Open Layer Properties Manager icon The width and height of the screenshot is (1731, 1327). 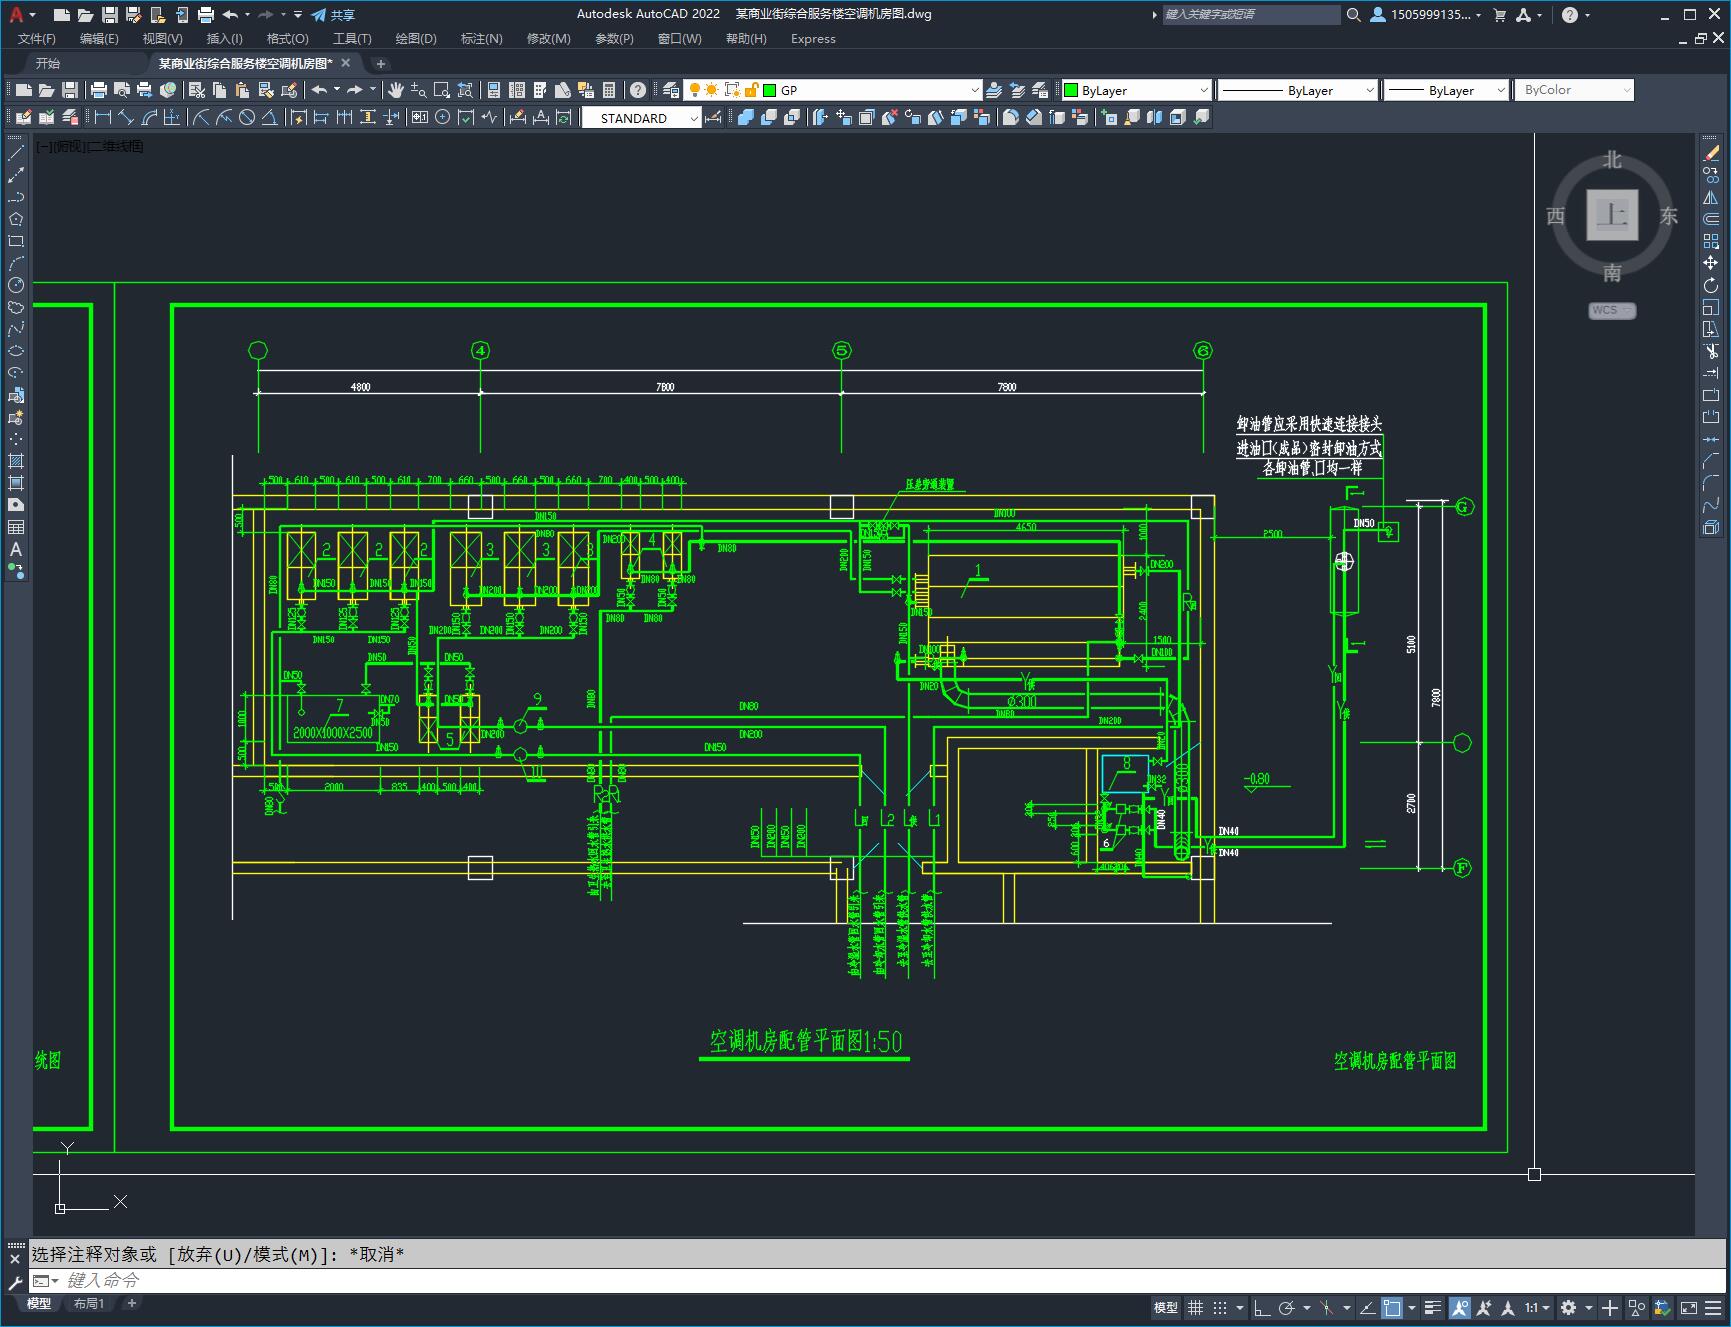pyautogui.click(x=671, y=90)
